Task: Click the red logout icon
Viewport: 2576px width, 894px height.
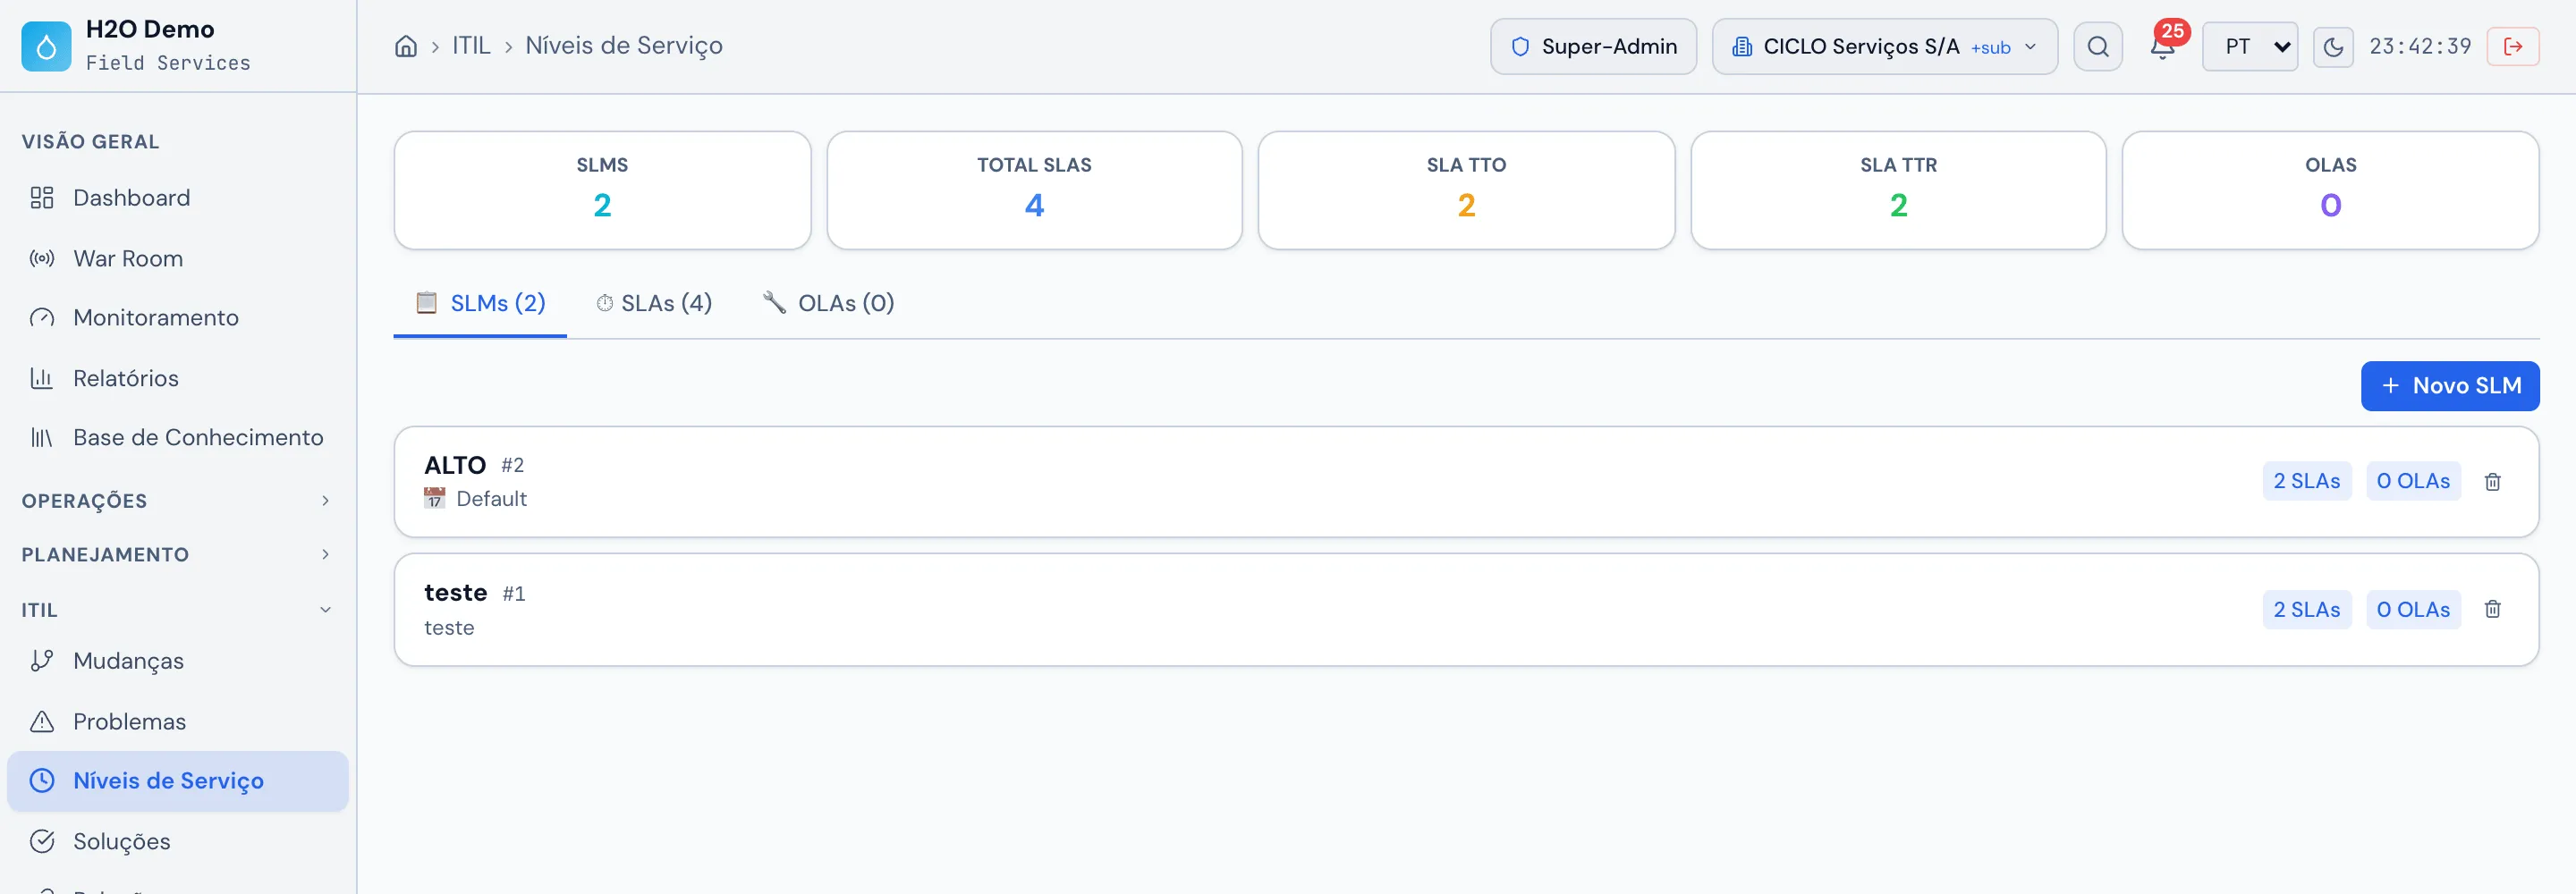Action: (x=2513, y=46)
